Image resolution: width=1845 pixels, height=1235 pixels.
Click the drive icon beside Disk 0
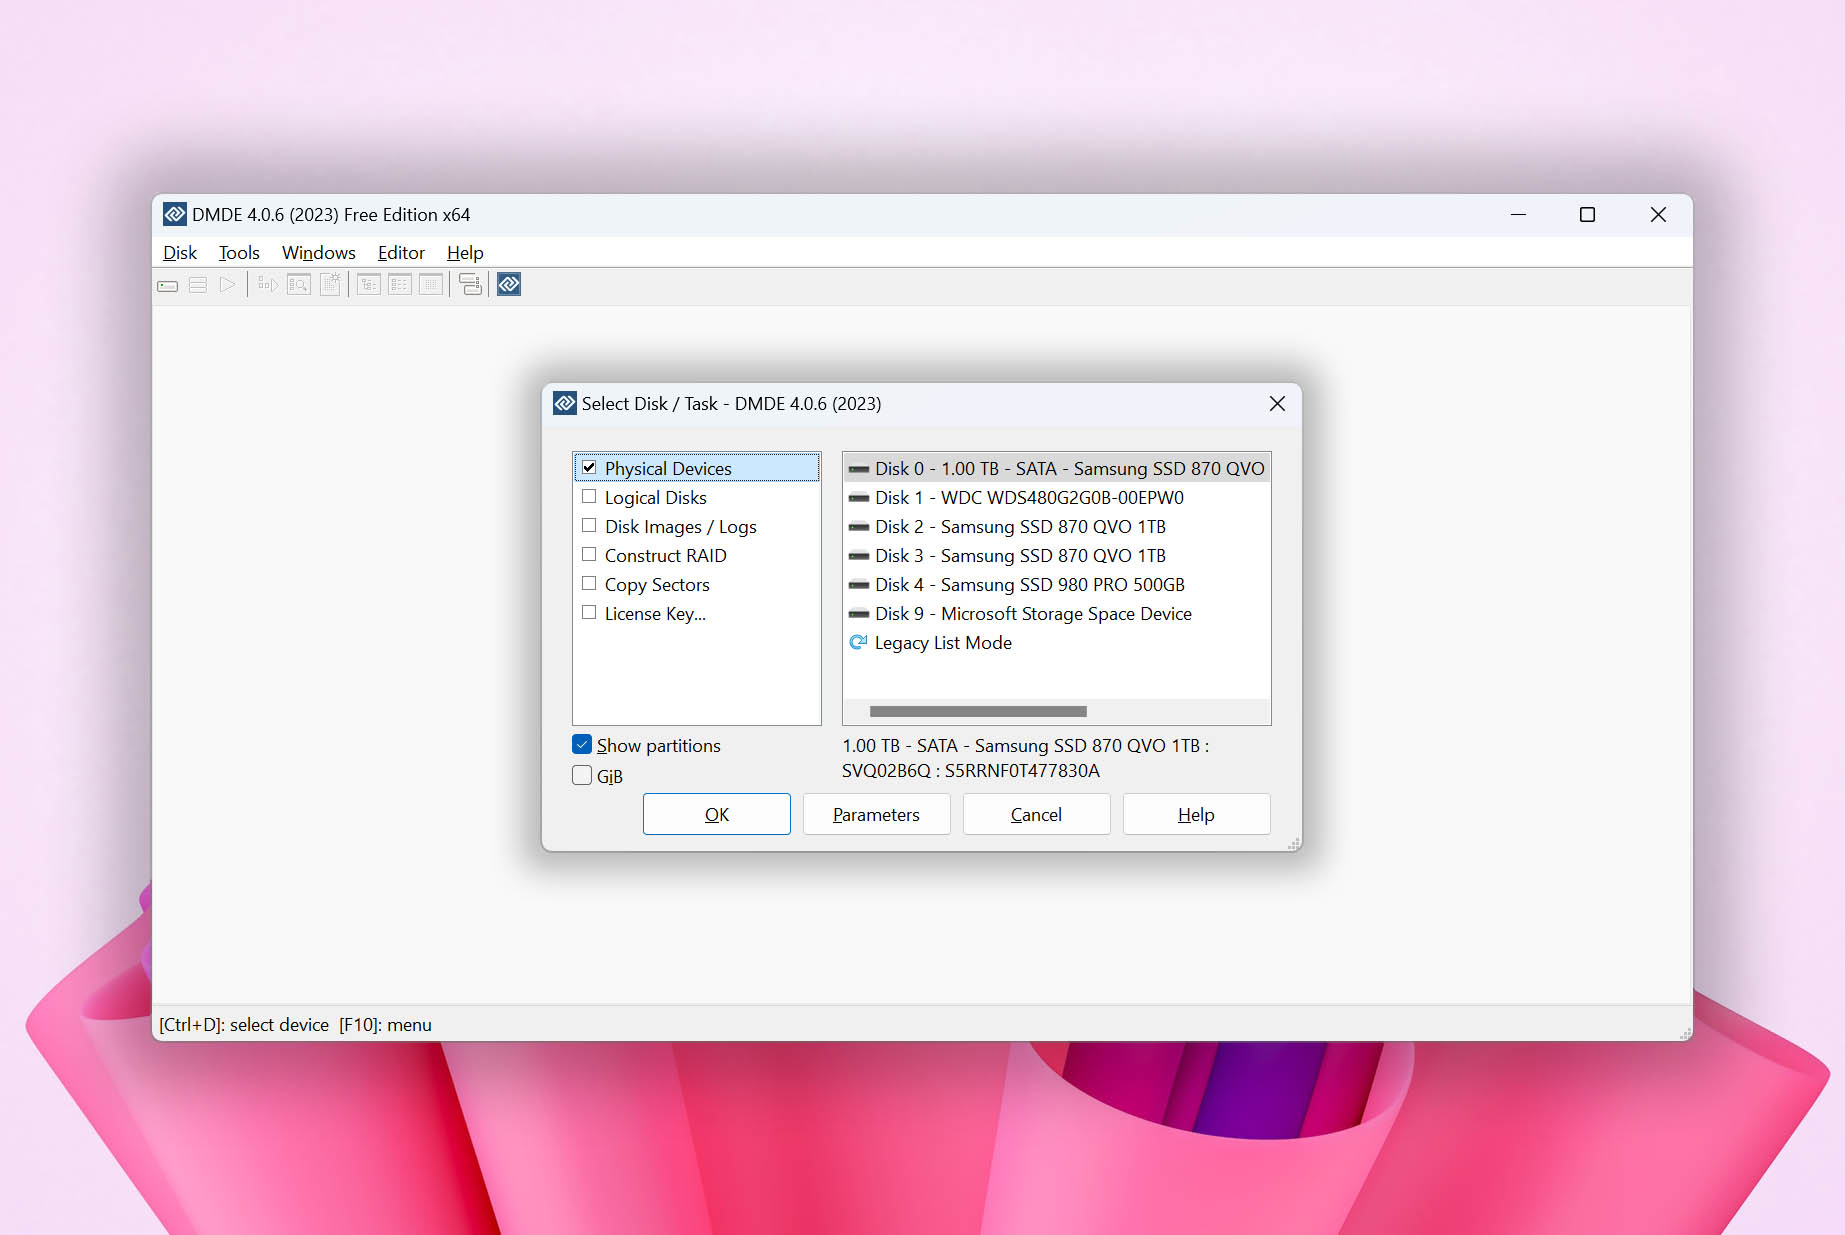coord(859,469)
